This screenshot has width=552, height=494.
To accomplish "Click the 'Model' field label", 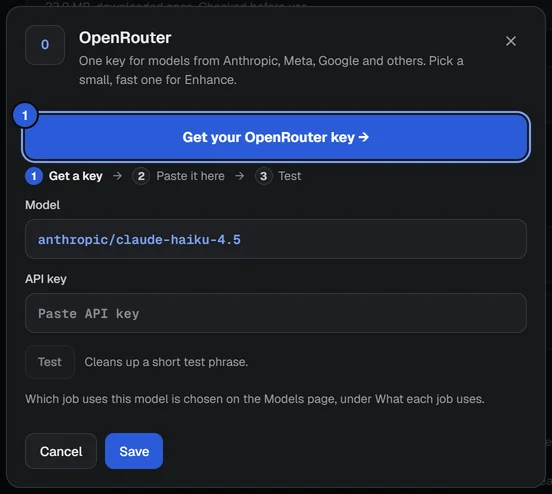I will pyautogui.click(x=42, y=205).
